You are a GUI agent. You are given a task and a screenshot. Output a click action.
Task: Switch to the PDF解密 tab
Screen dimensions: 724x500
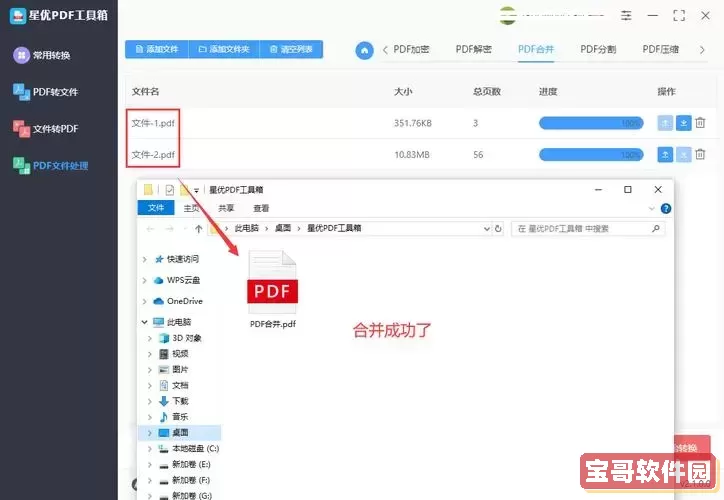pyautogui.click(x=473, y=49)
